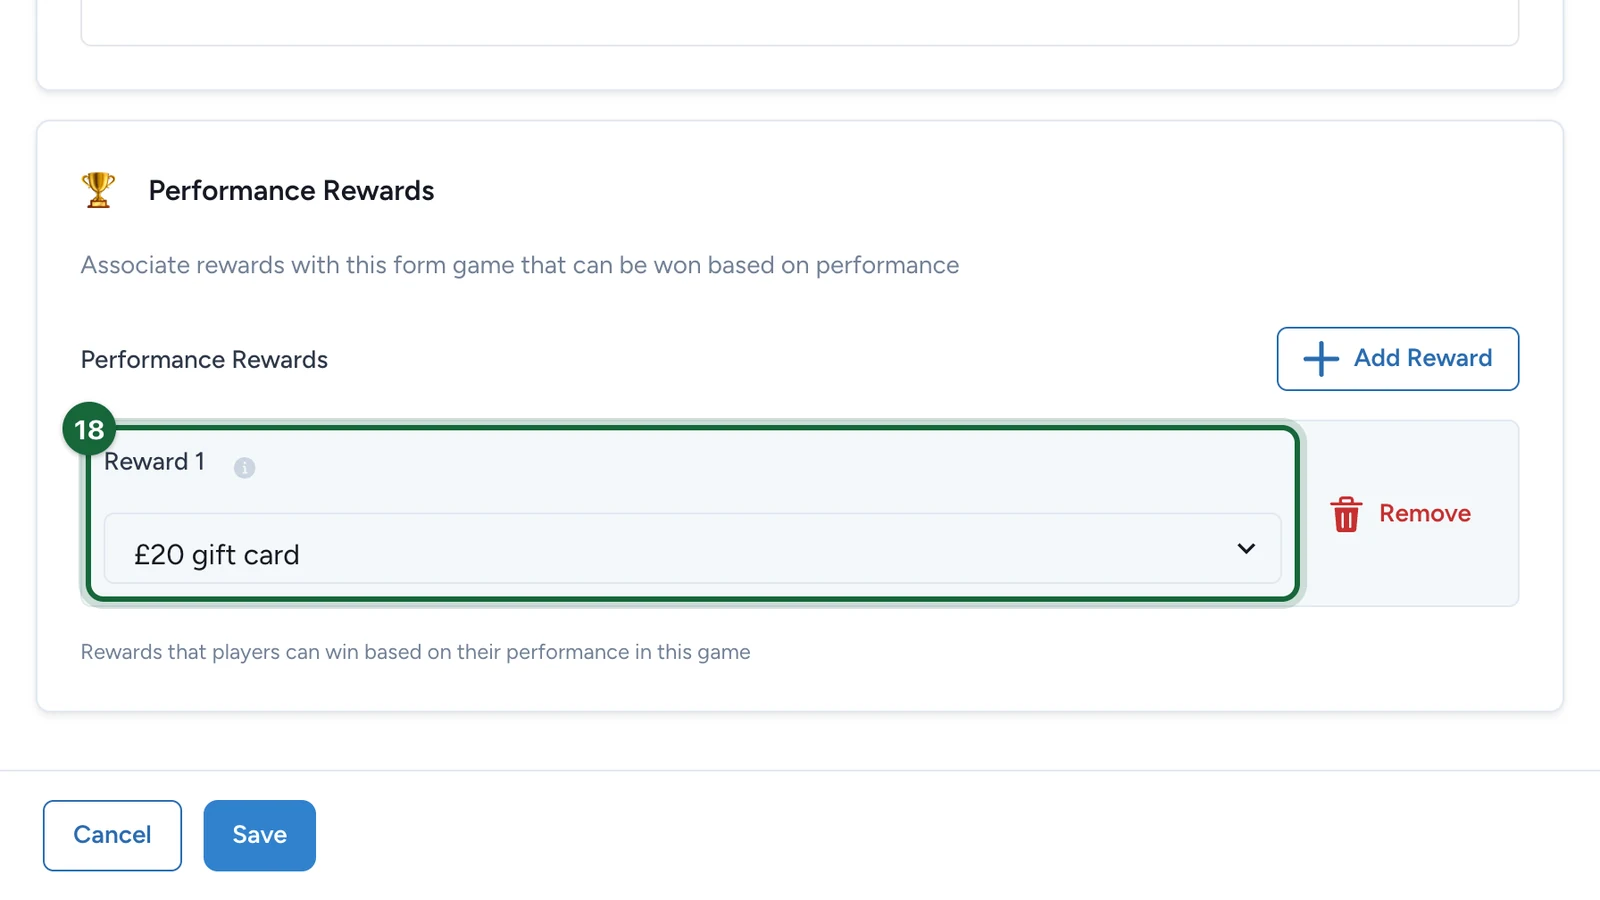
Task: Click the green step 18 badge
Action: (89, 429)
